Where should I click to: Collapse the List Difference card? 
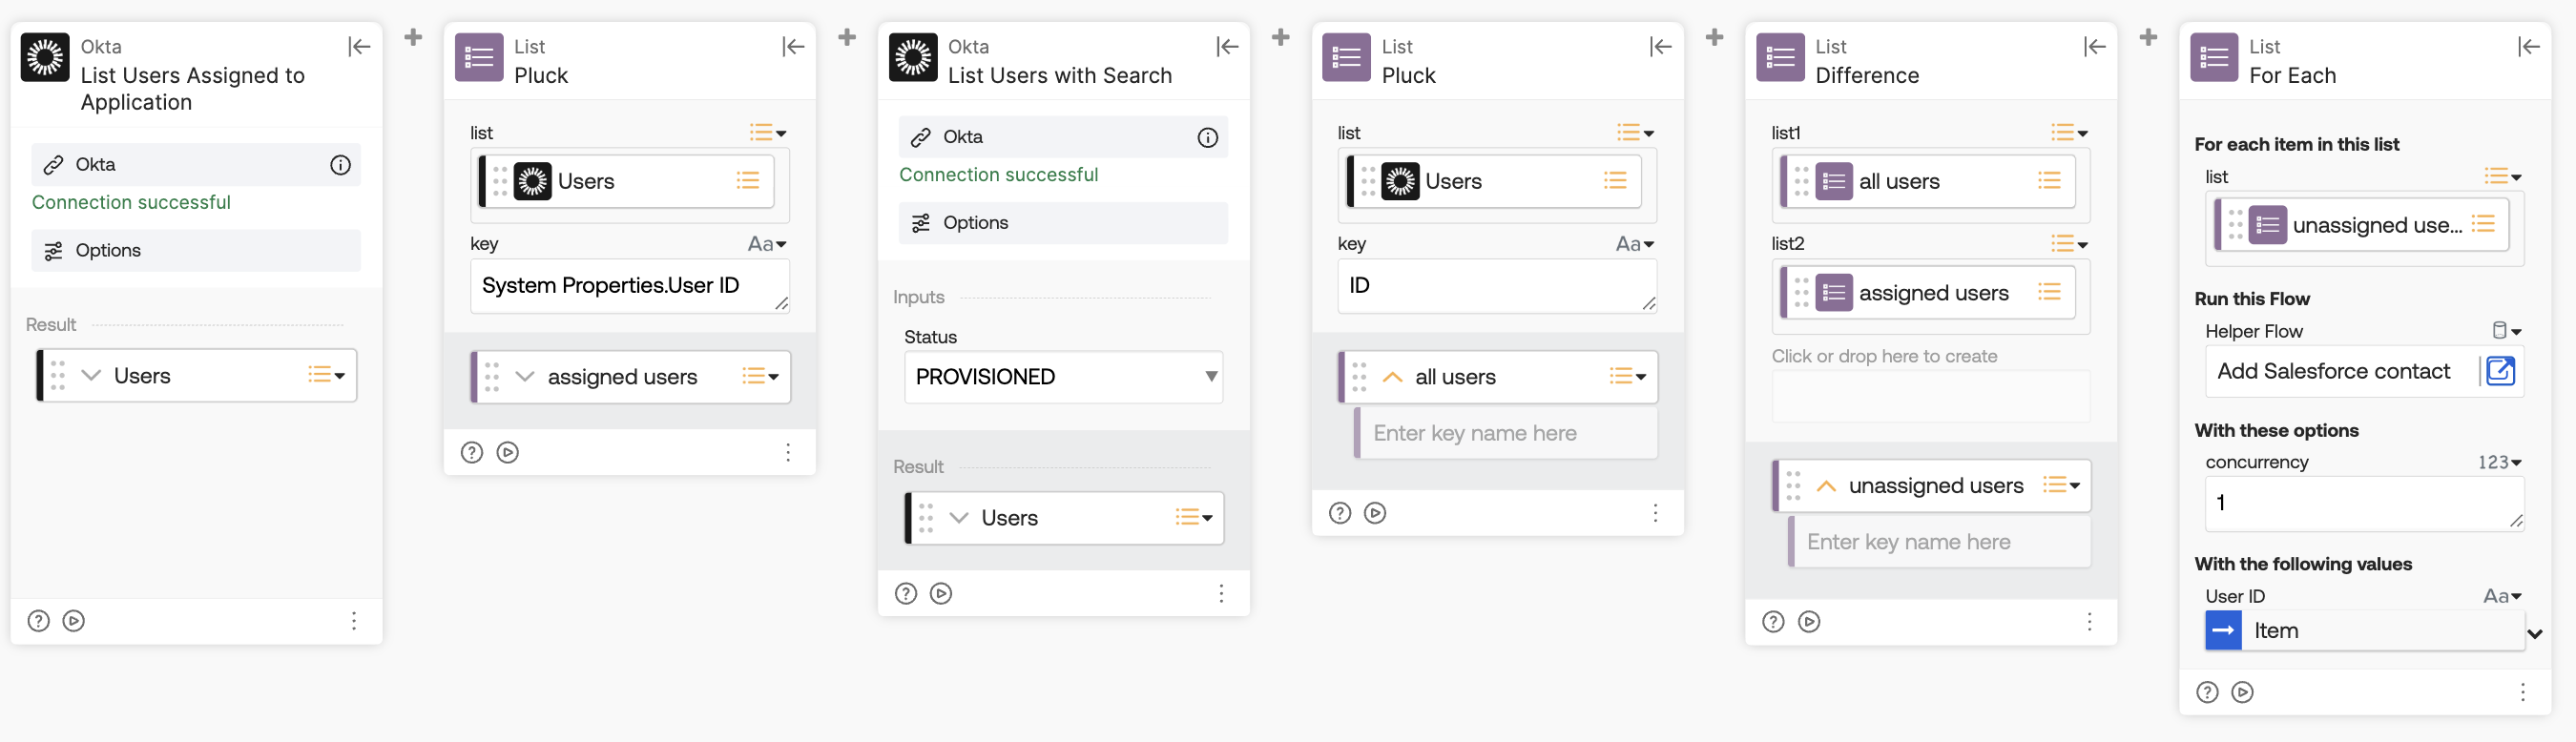coord(2094,46)
